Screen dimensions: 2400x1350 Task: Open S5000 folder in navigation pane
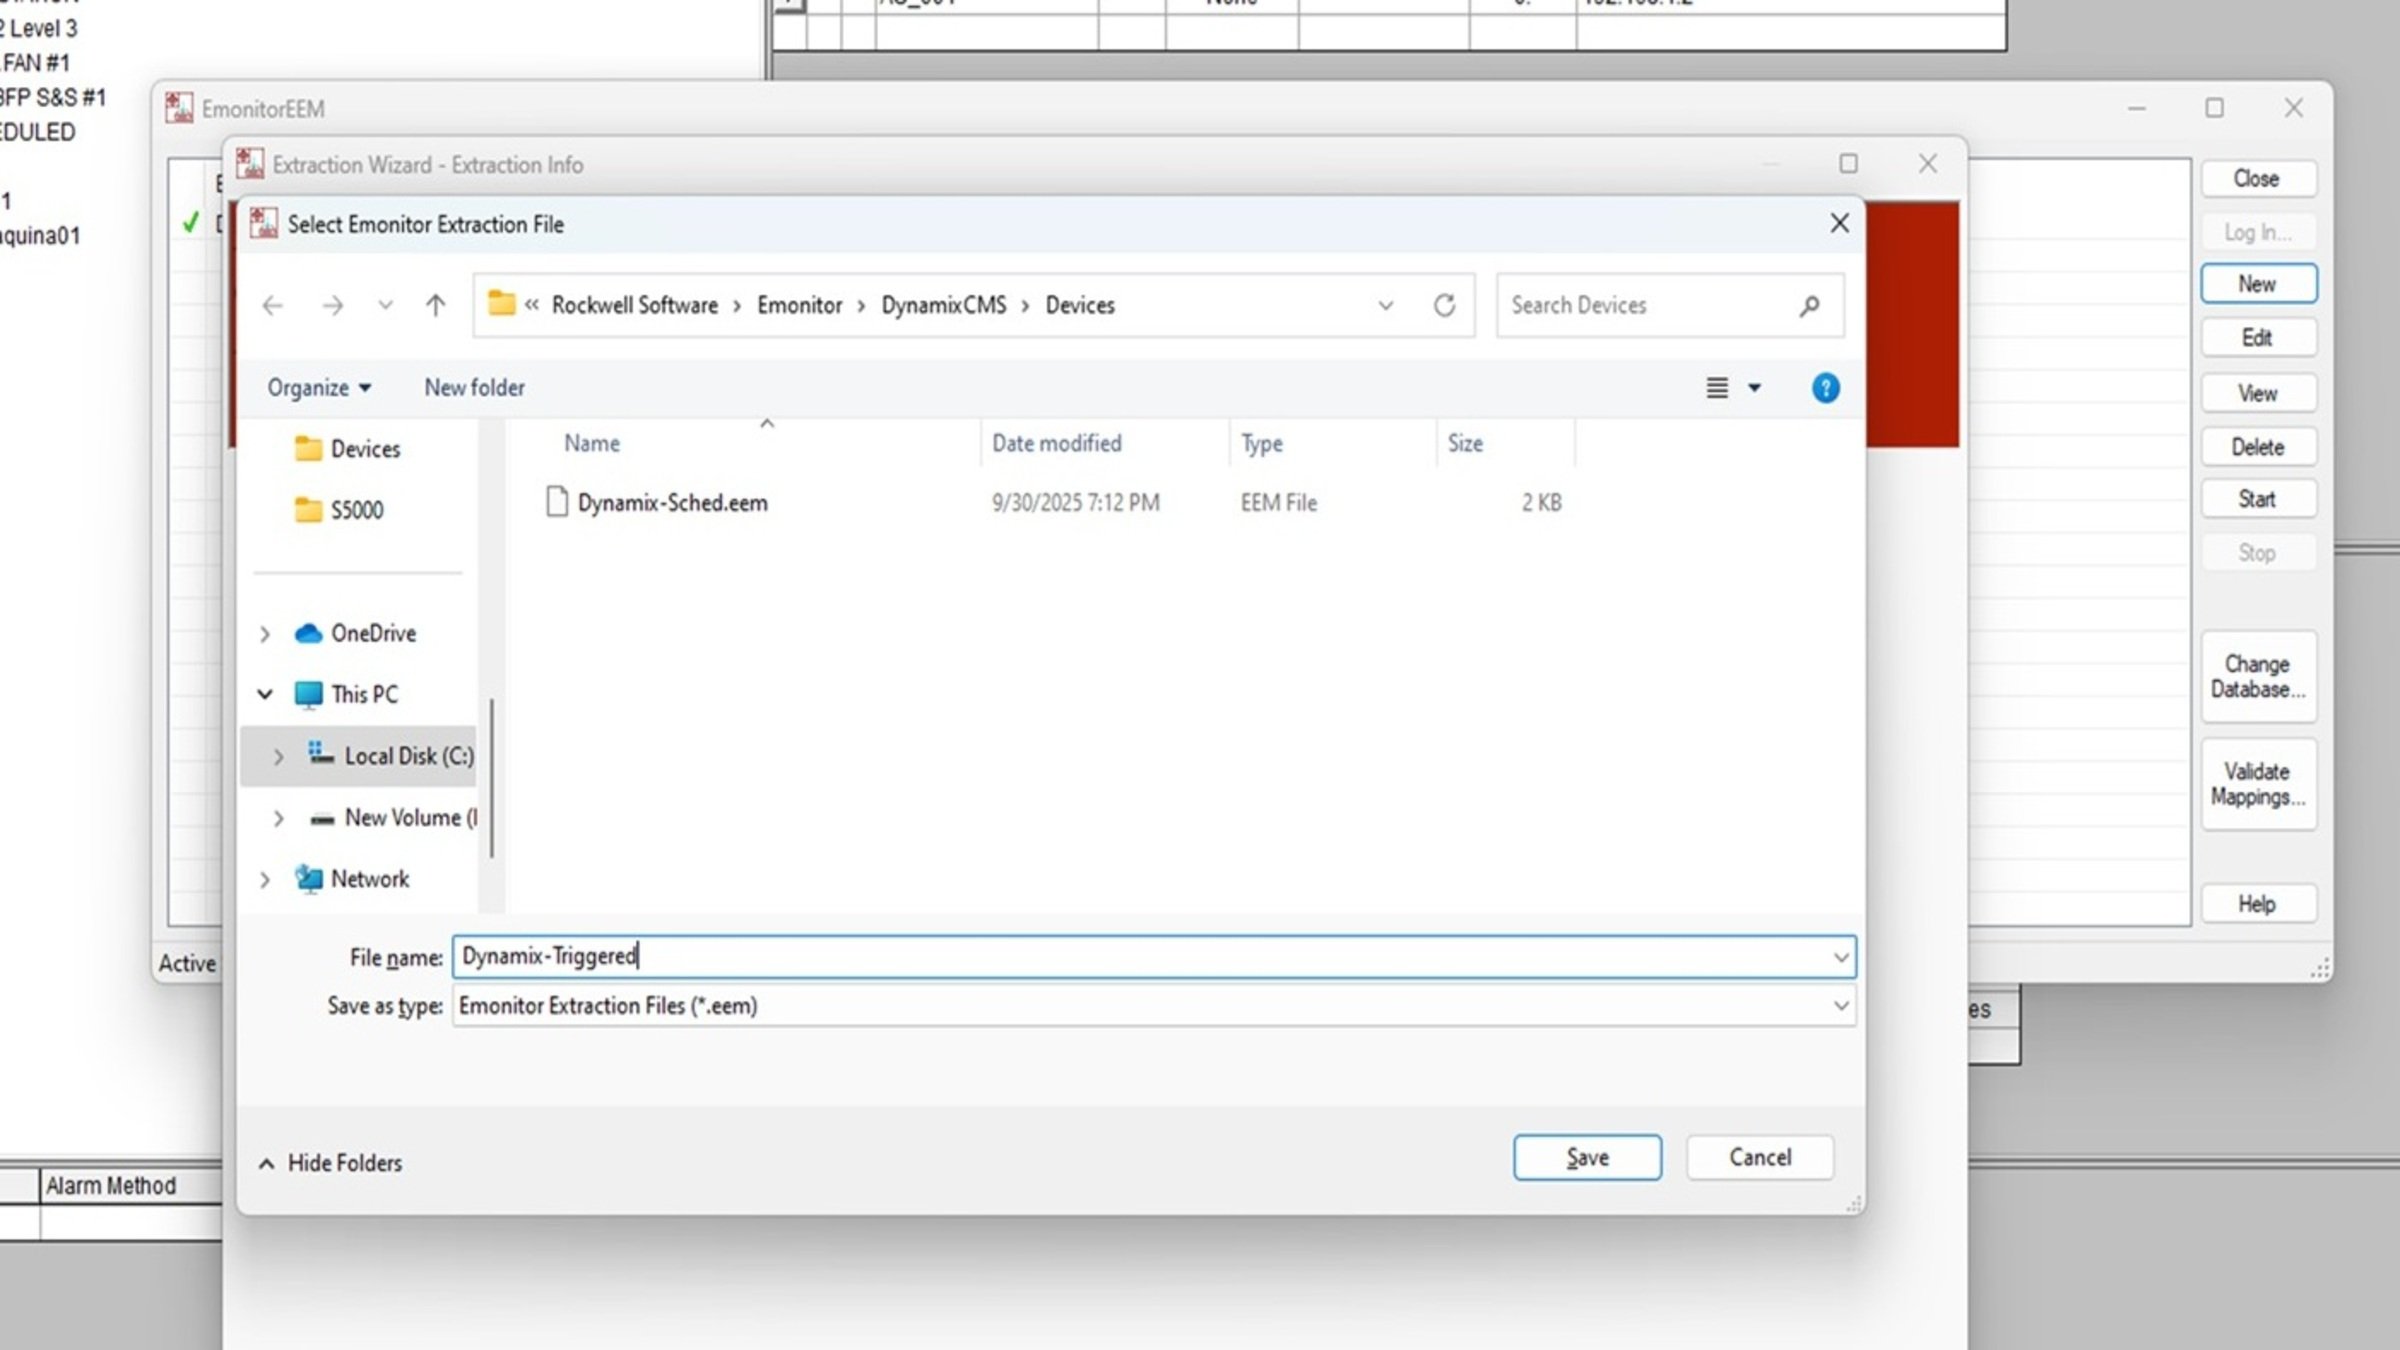click(x=357, y=510)
